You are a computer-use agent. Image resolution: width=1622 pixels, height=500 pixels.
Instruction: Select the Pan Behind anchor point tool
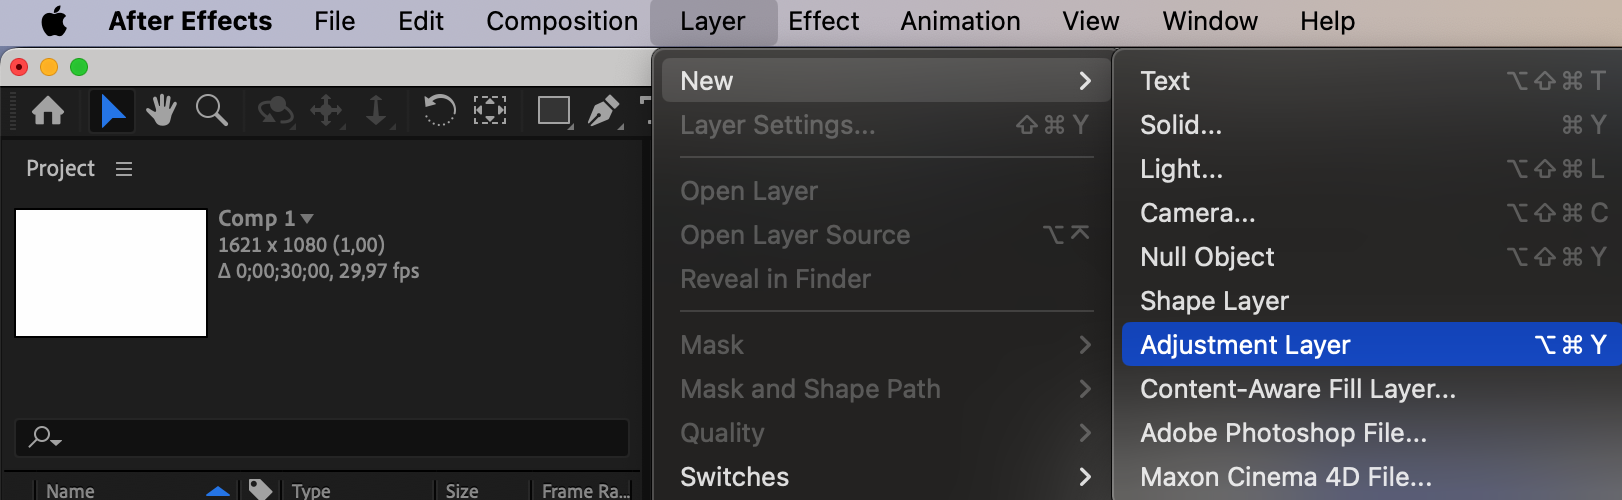click(x=489, y=110)
